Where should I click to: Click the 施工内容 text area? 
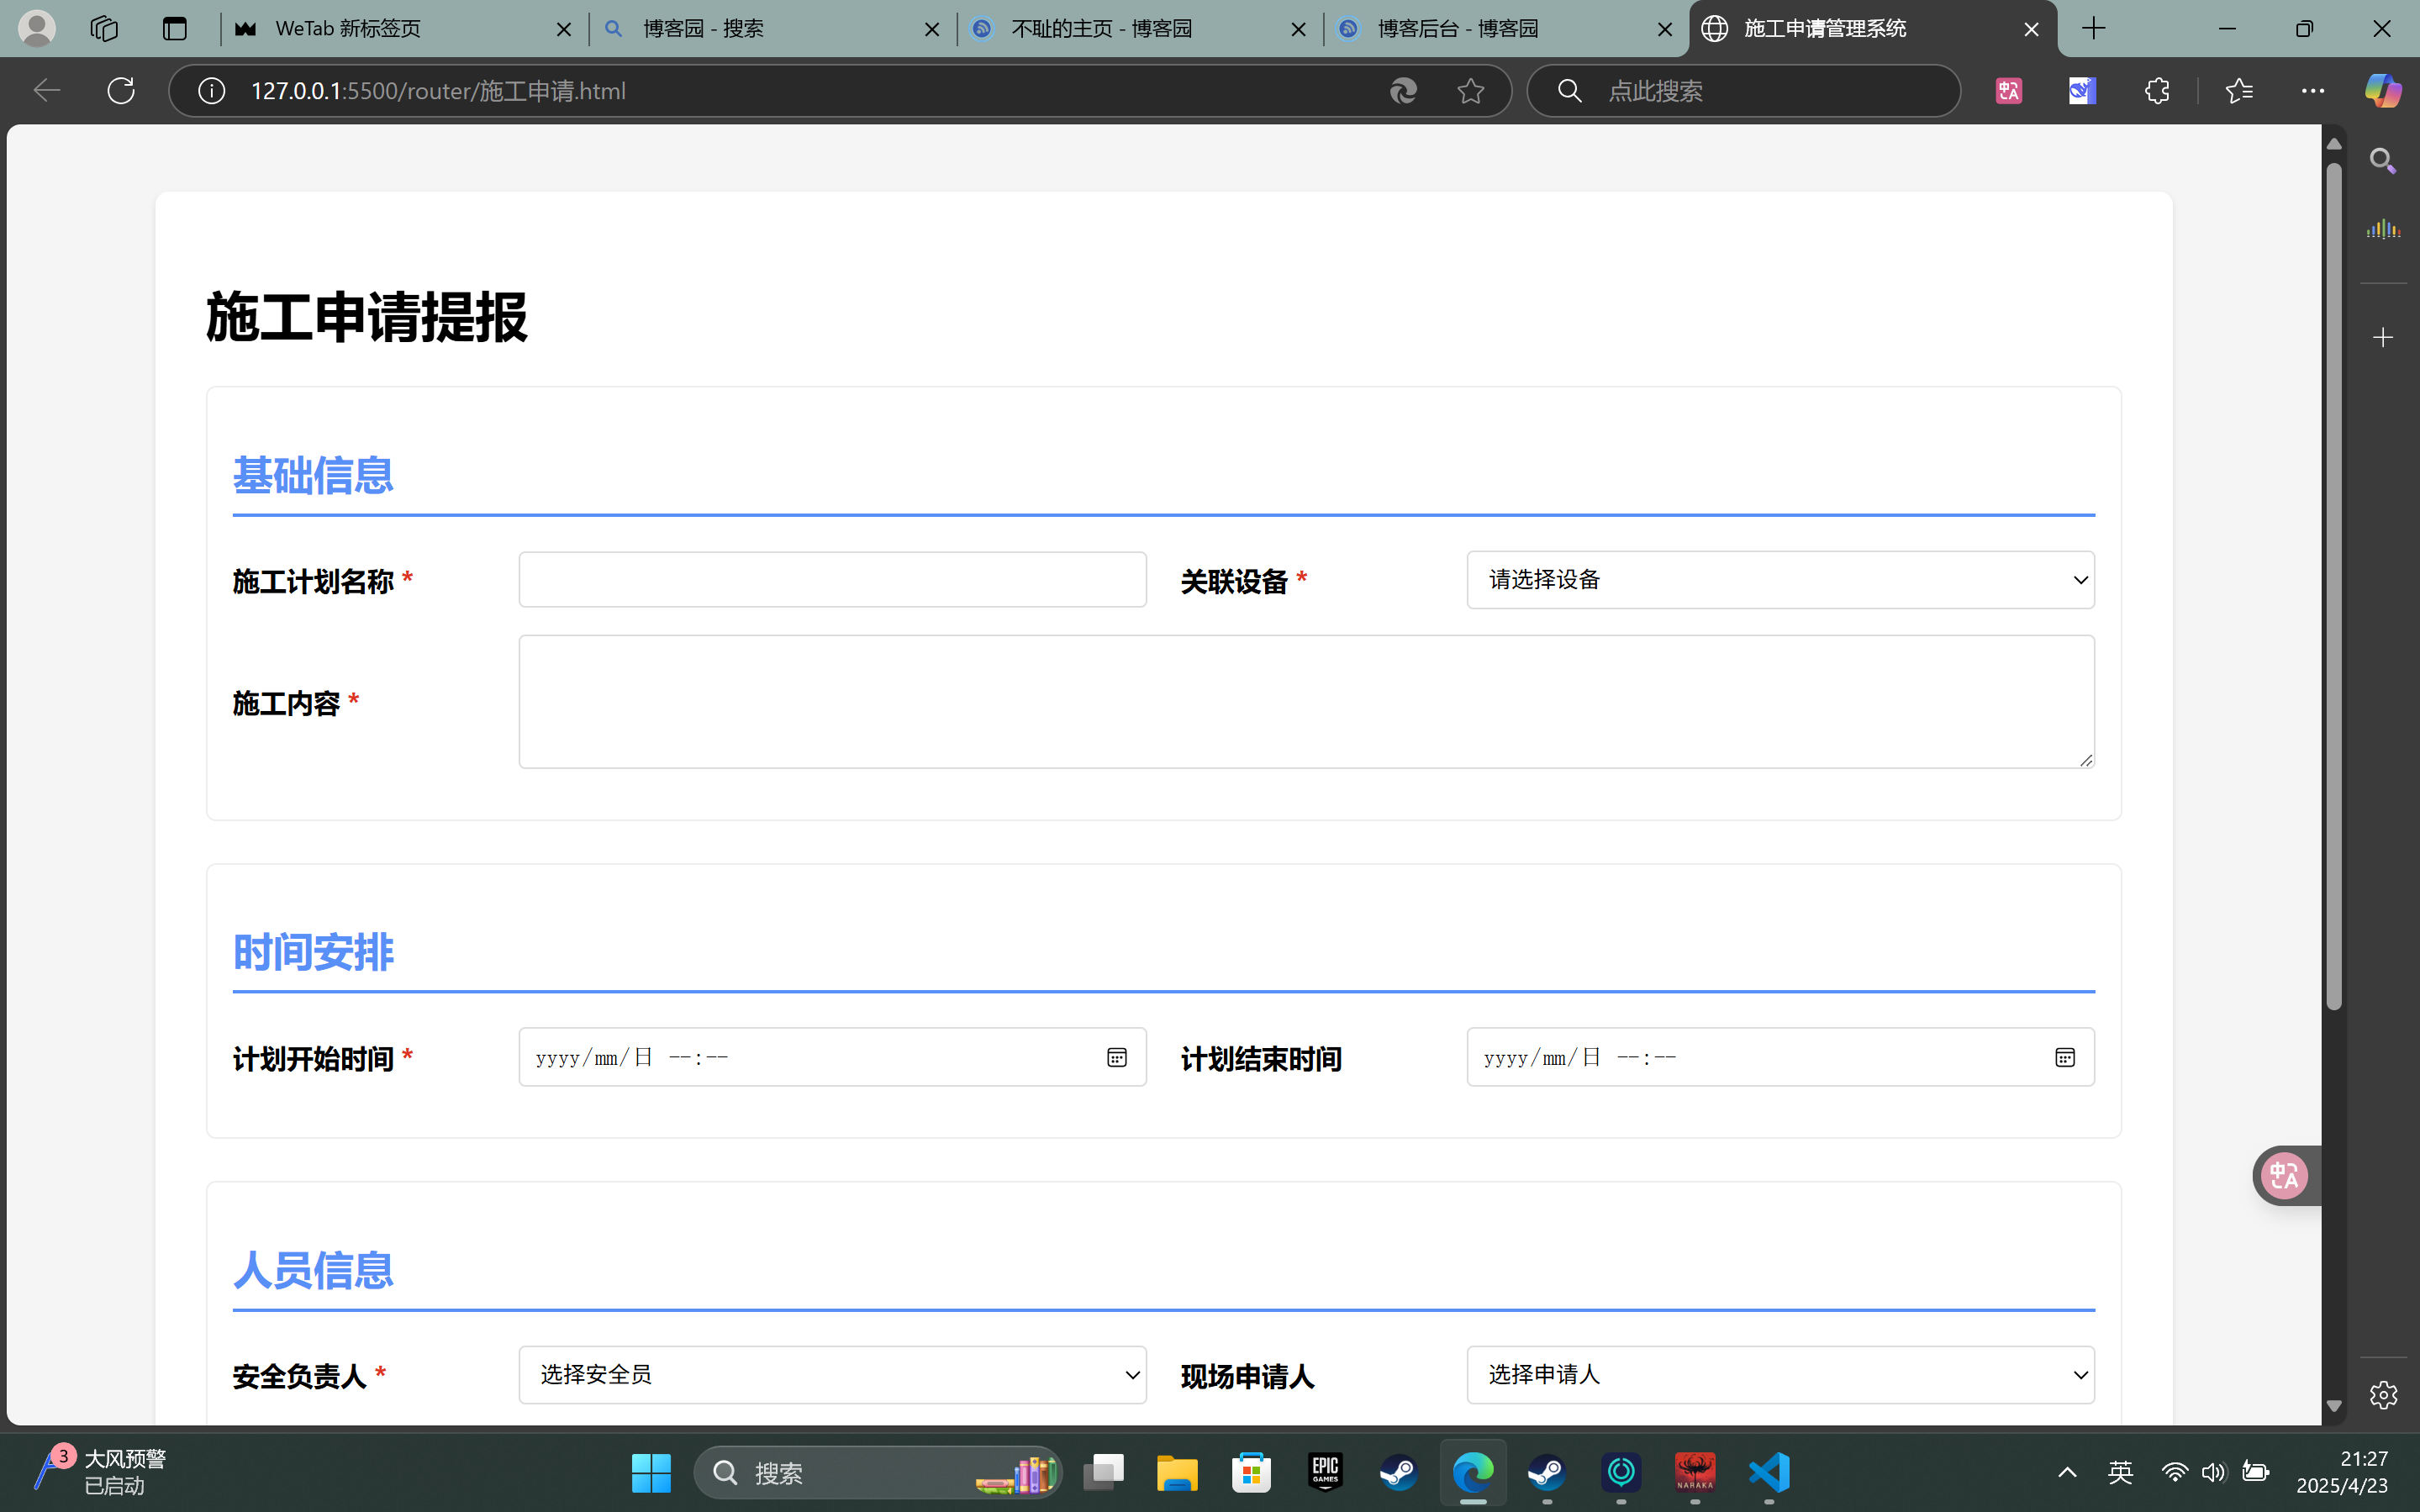1305,702
